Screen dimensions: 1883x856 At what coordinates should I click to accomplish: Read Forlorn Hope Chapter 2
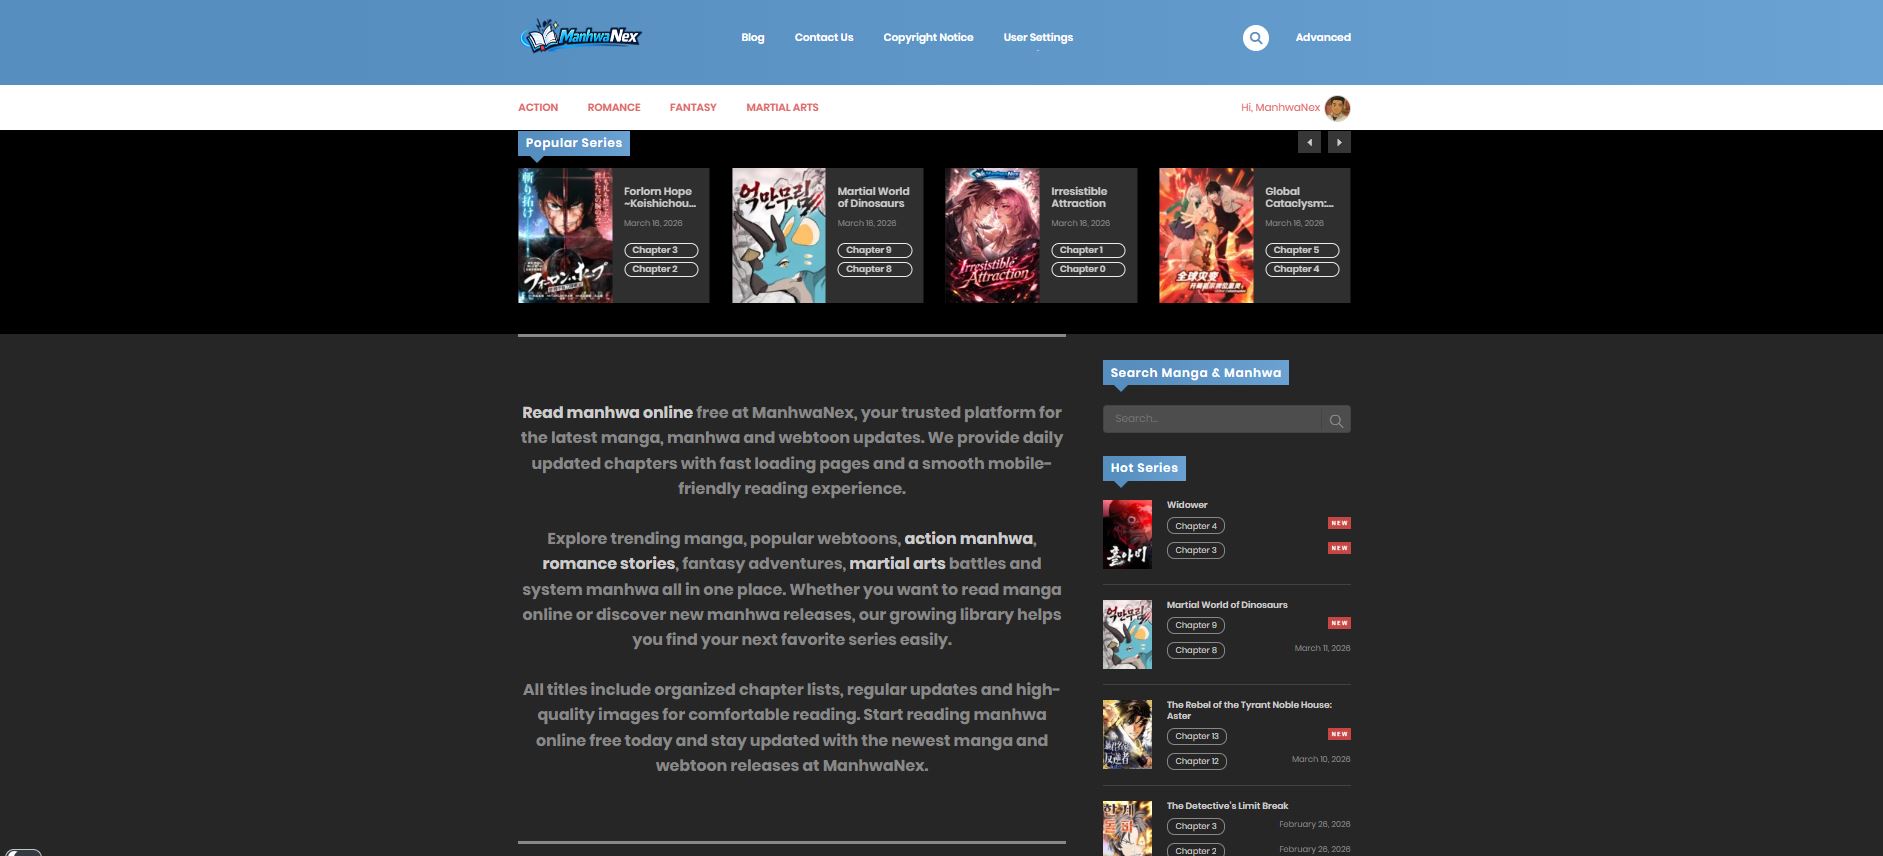coord(661,269)
